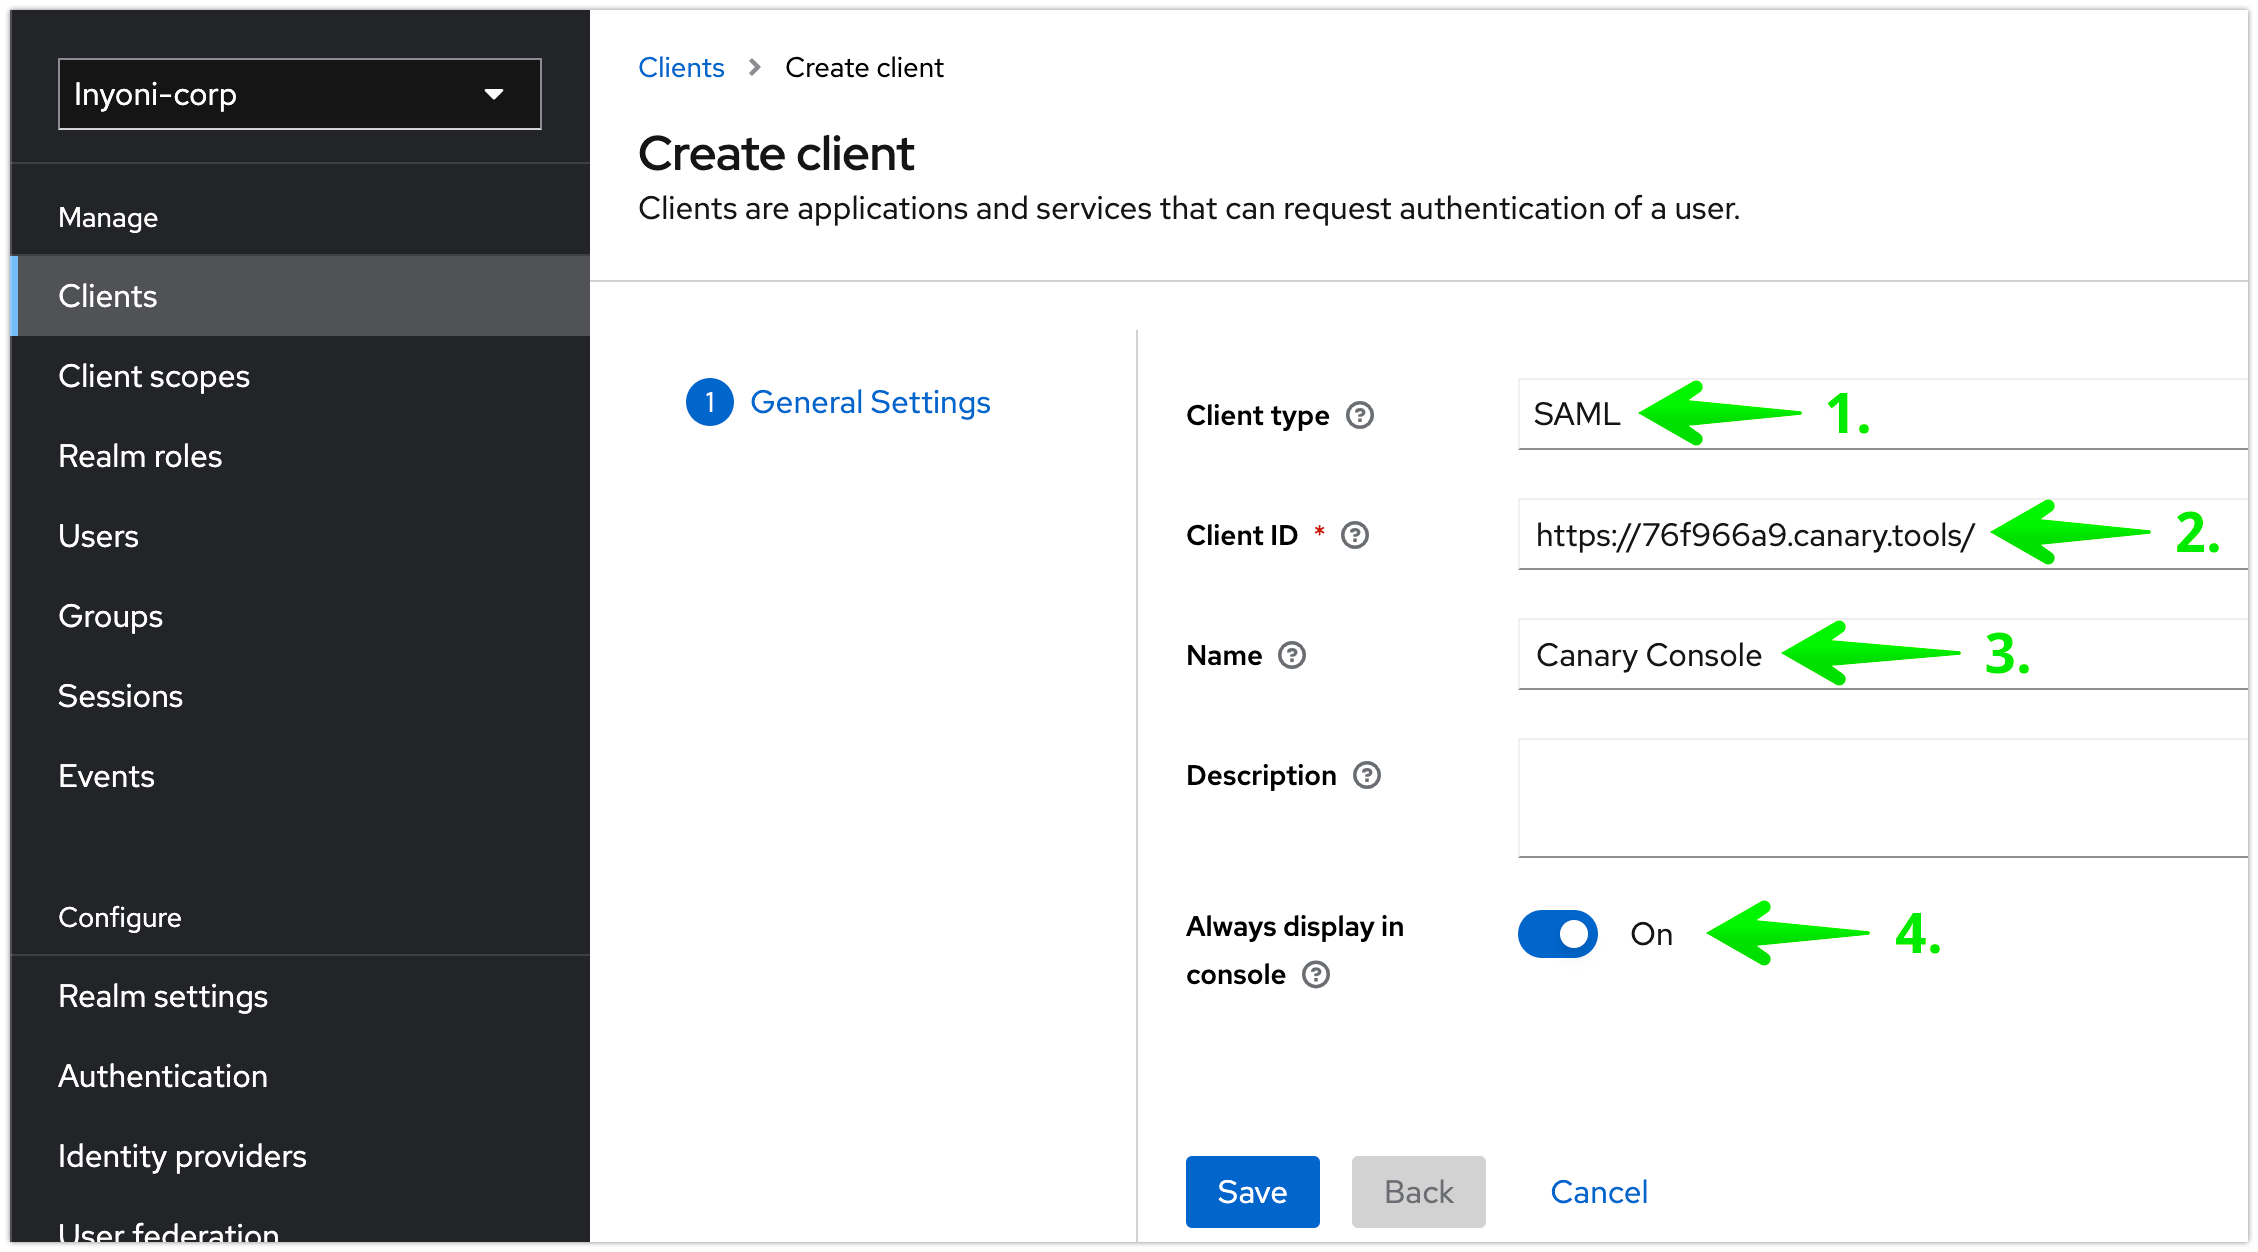Click the Client ID help icon
Image resolution: width=2258 pixels, height=1252 pixels.
[1355, 535]
